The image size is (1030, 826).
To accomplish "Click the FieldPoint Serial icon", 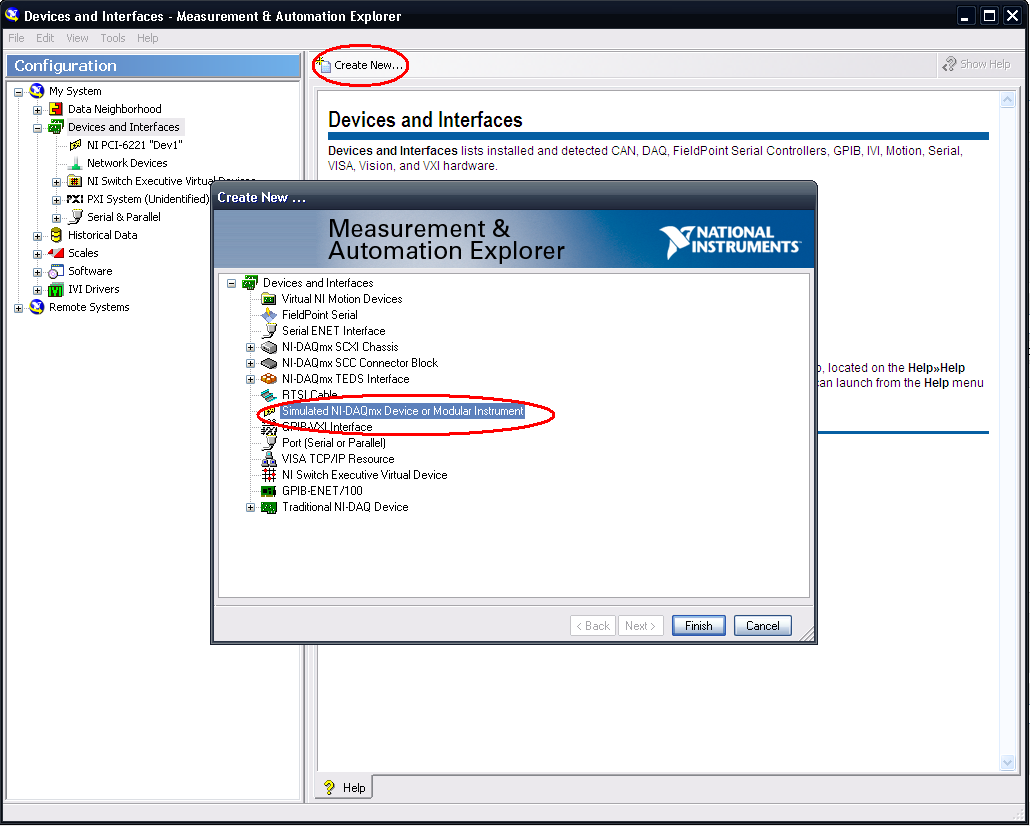I will (x=269, y=315).
